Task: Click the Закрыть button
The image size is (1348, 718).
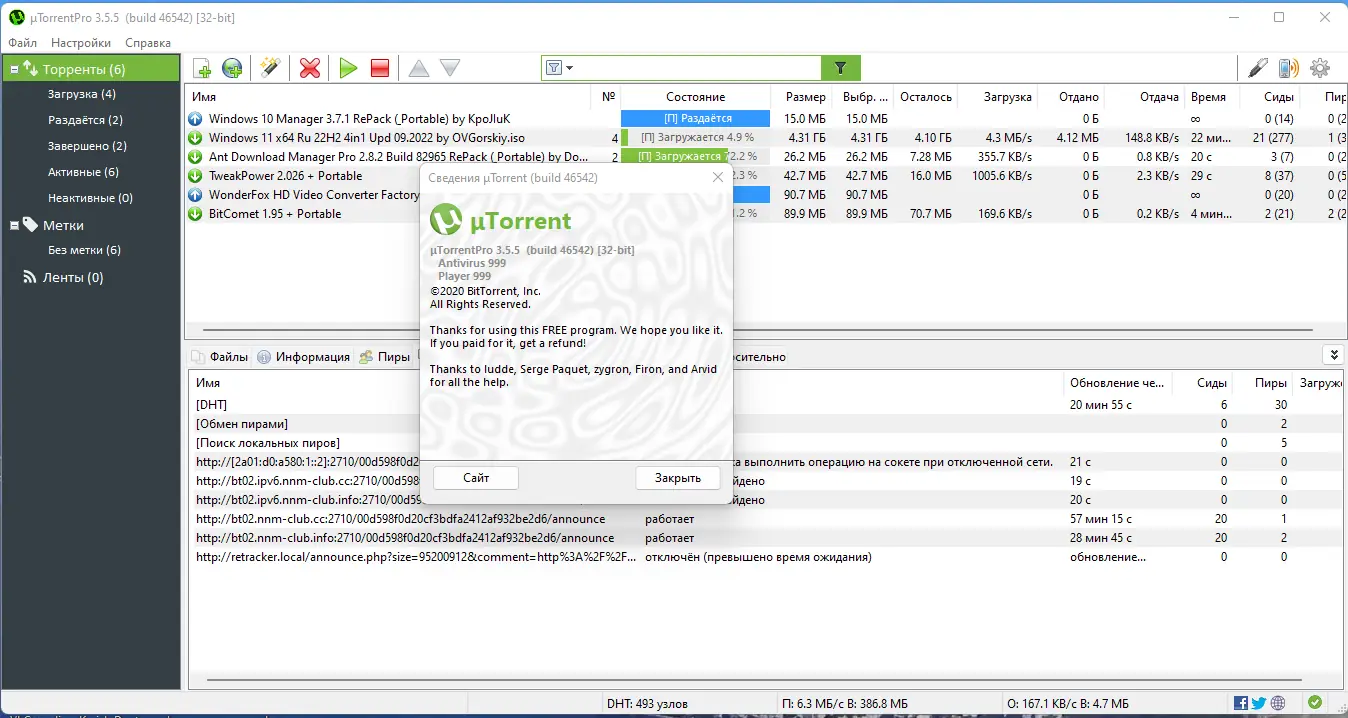Action: 678,478
